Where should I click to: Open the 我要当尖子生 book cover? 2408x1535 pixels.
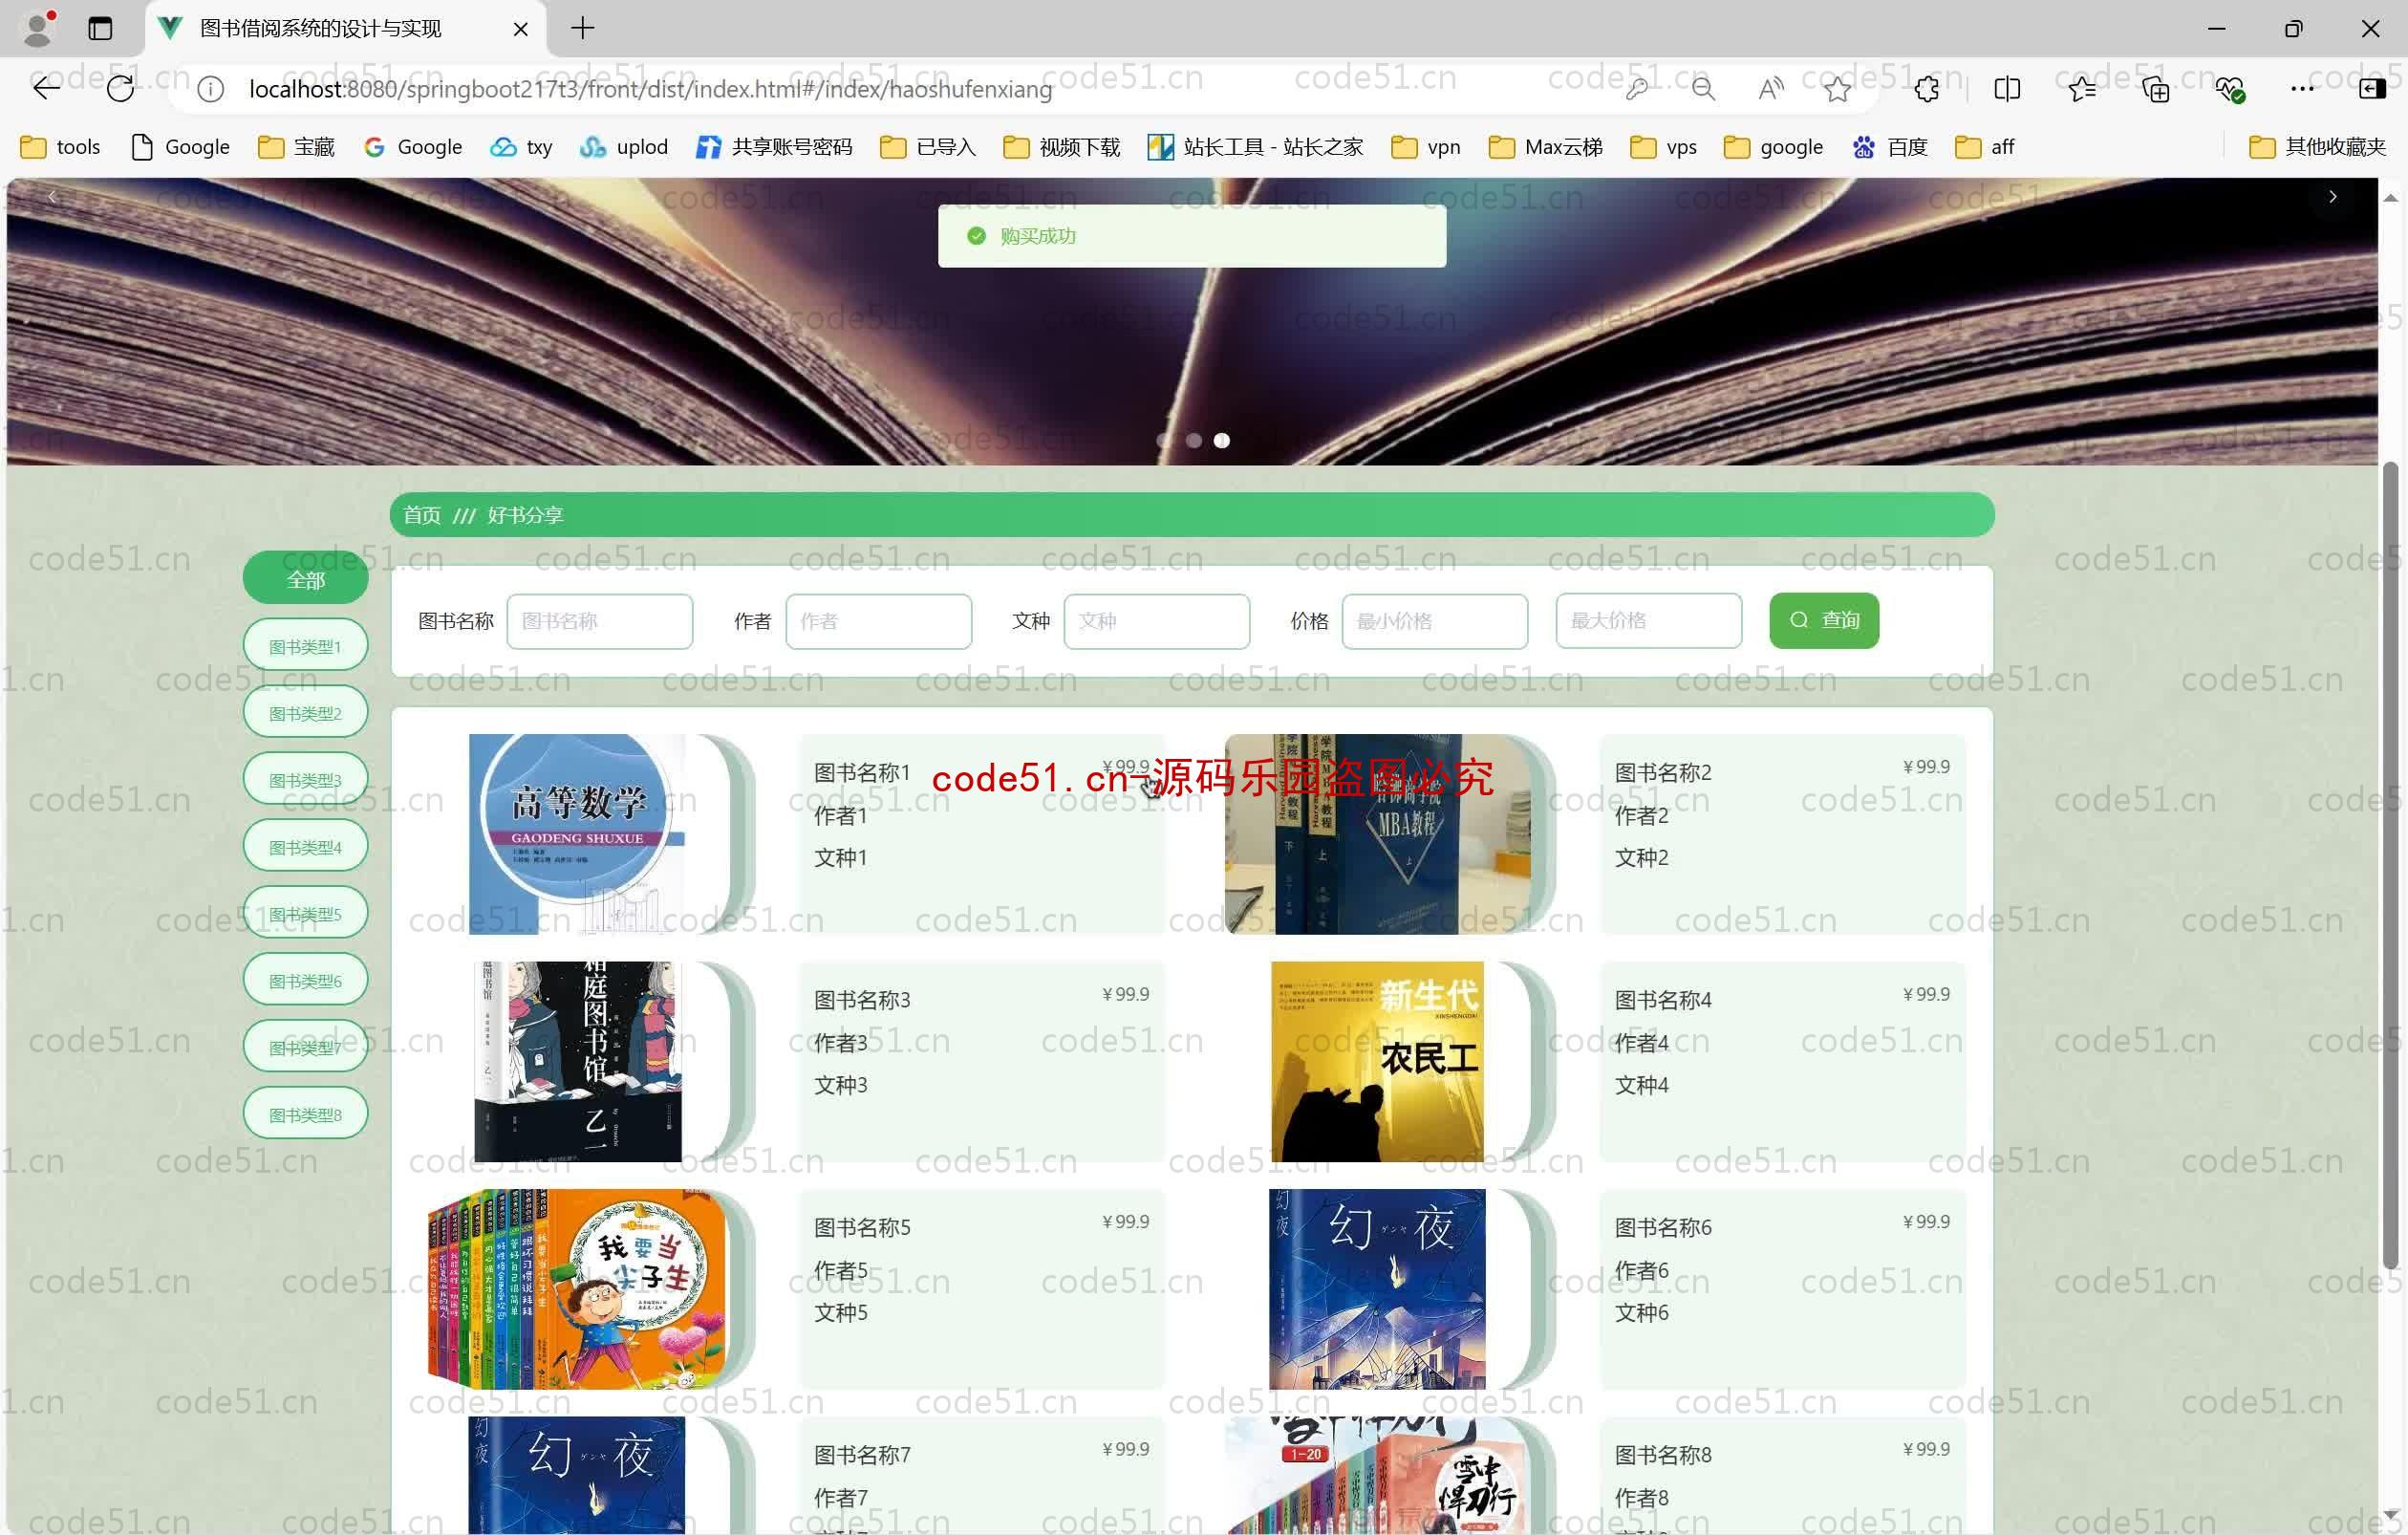(x=578, y=1289)
